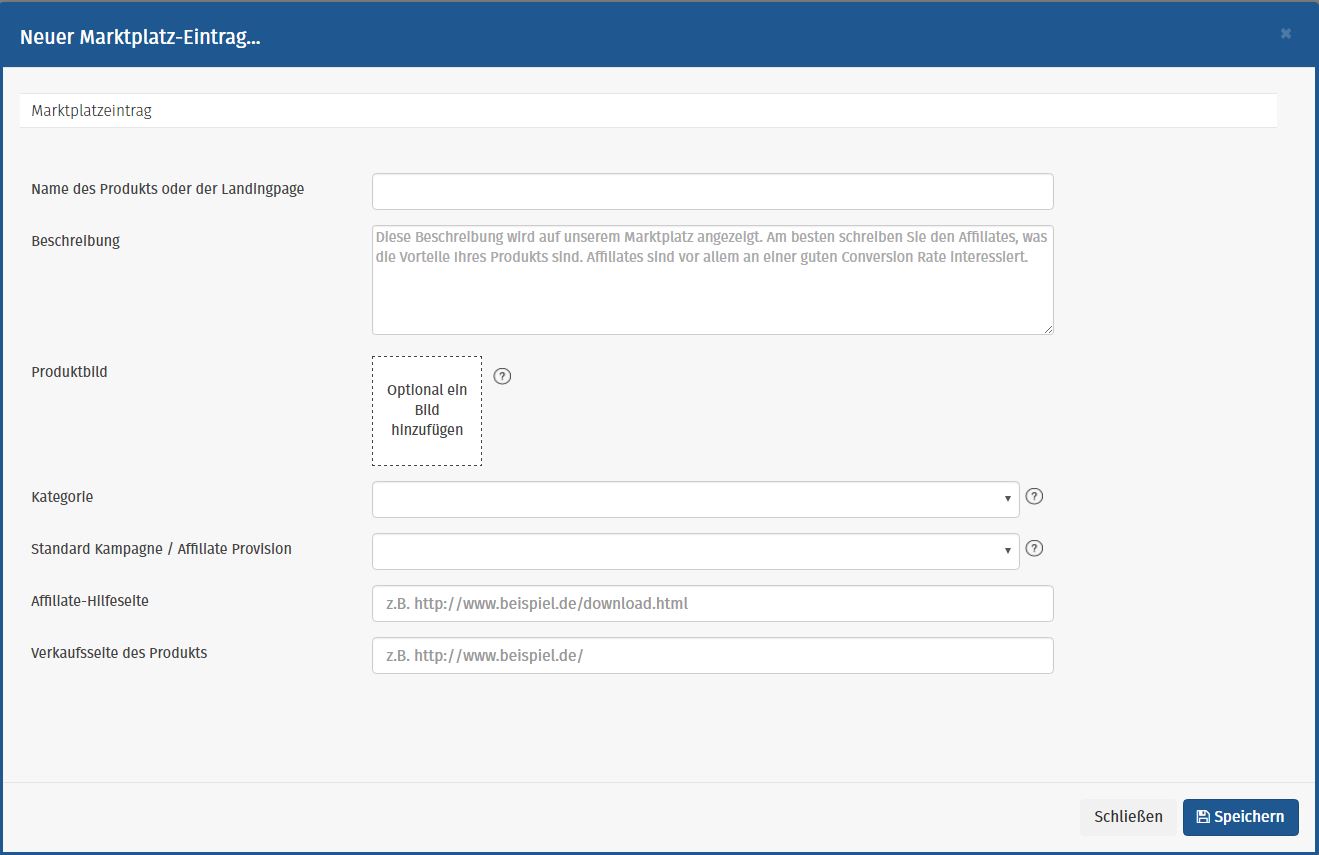1319x855 pixels.
Task: Click the Speichern button
Action: point(1241,817)
